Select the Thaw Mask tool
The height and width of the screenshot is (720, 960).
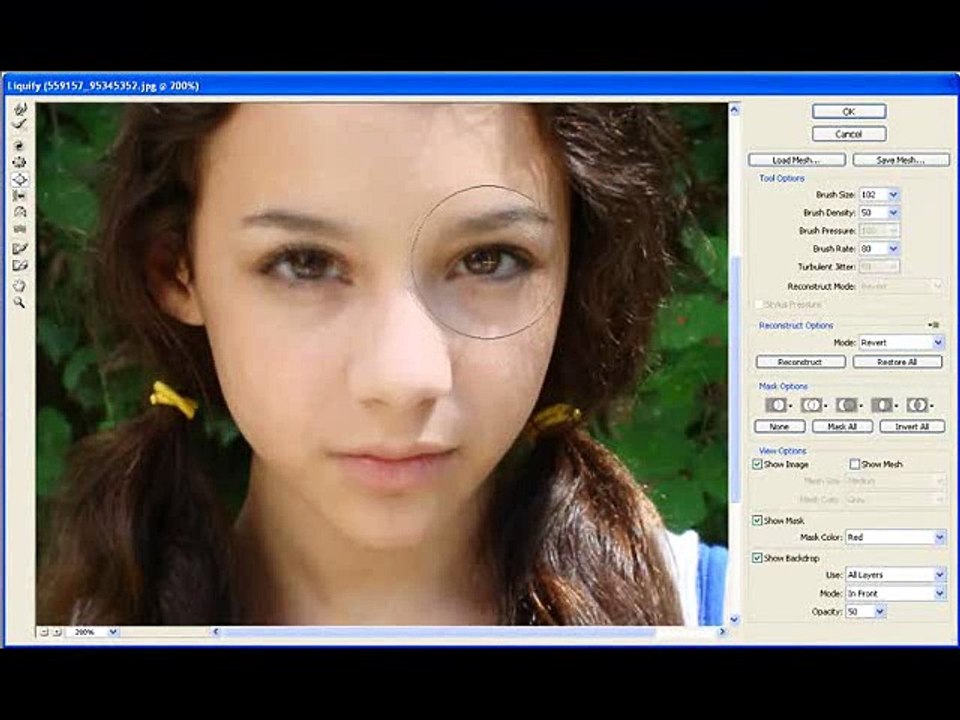click(x=20, y=266)
